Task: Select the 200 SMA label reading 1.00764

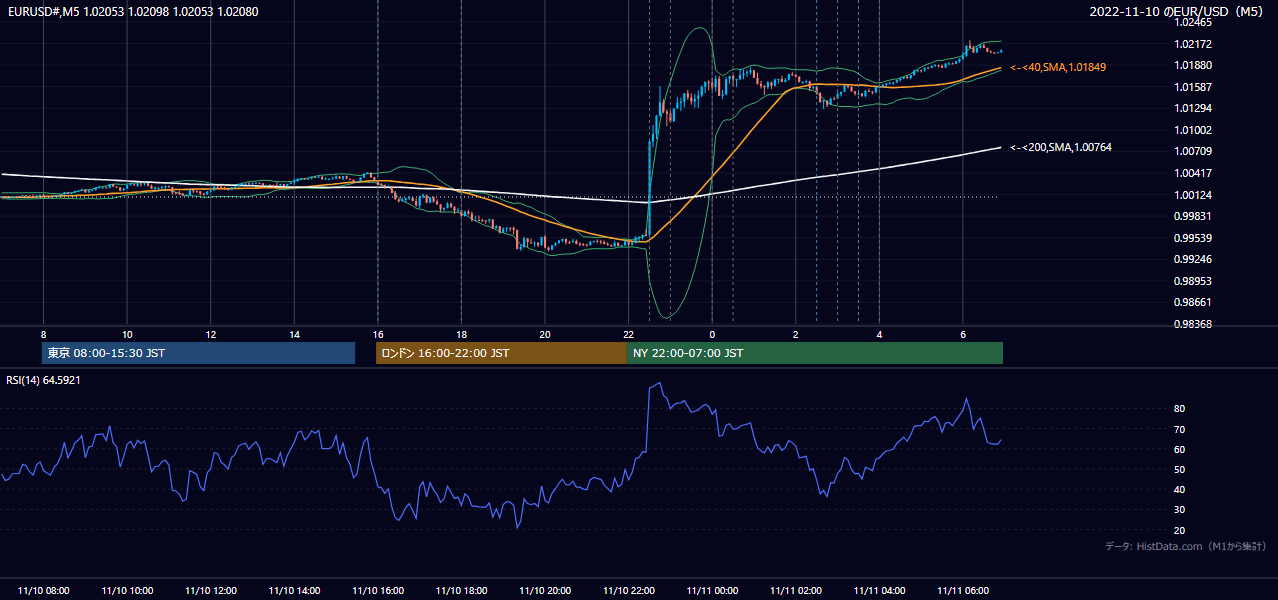Action: point(1061,148)
